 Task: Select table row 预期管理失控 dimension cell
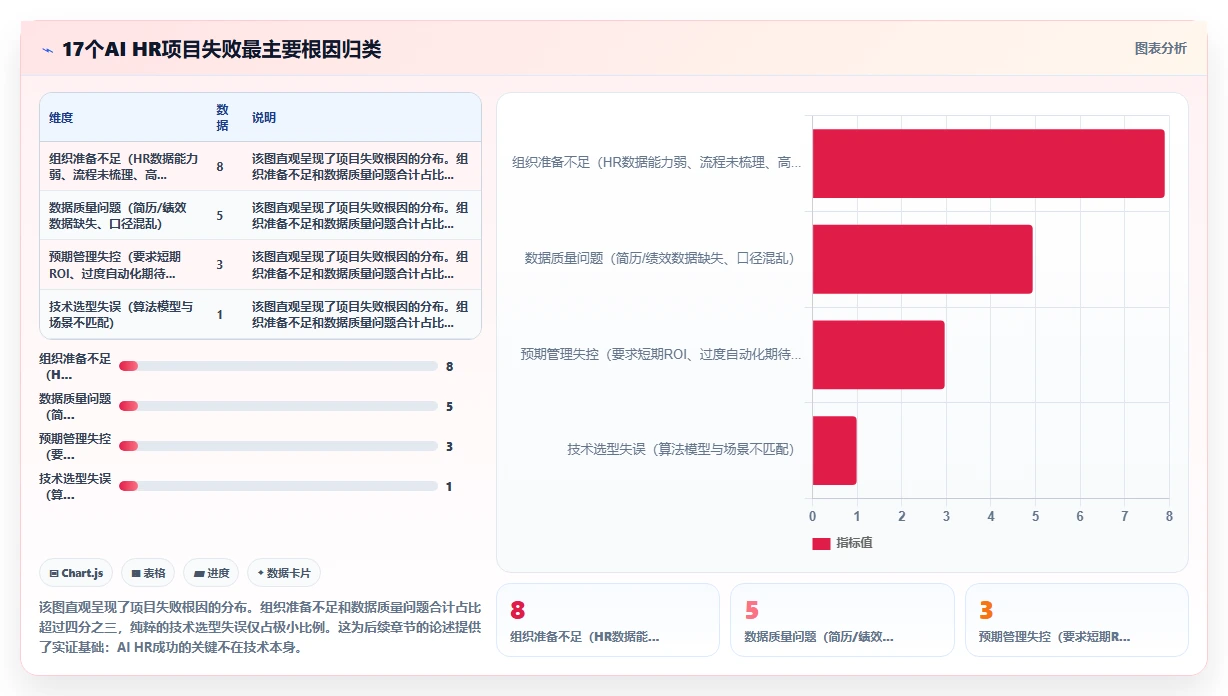click(124, 265)
